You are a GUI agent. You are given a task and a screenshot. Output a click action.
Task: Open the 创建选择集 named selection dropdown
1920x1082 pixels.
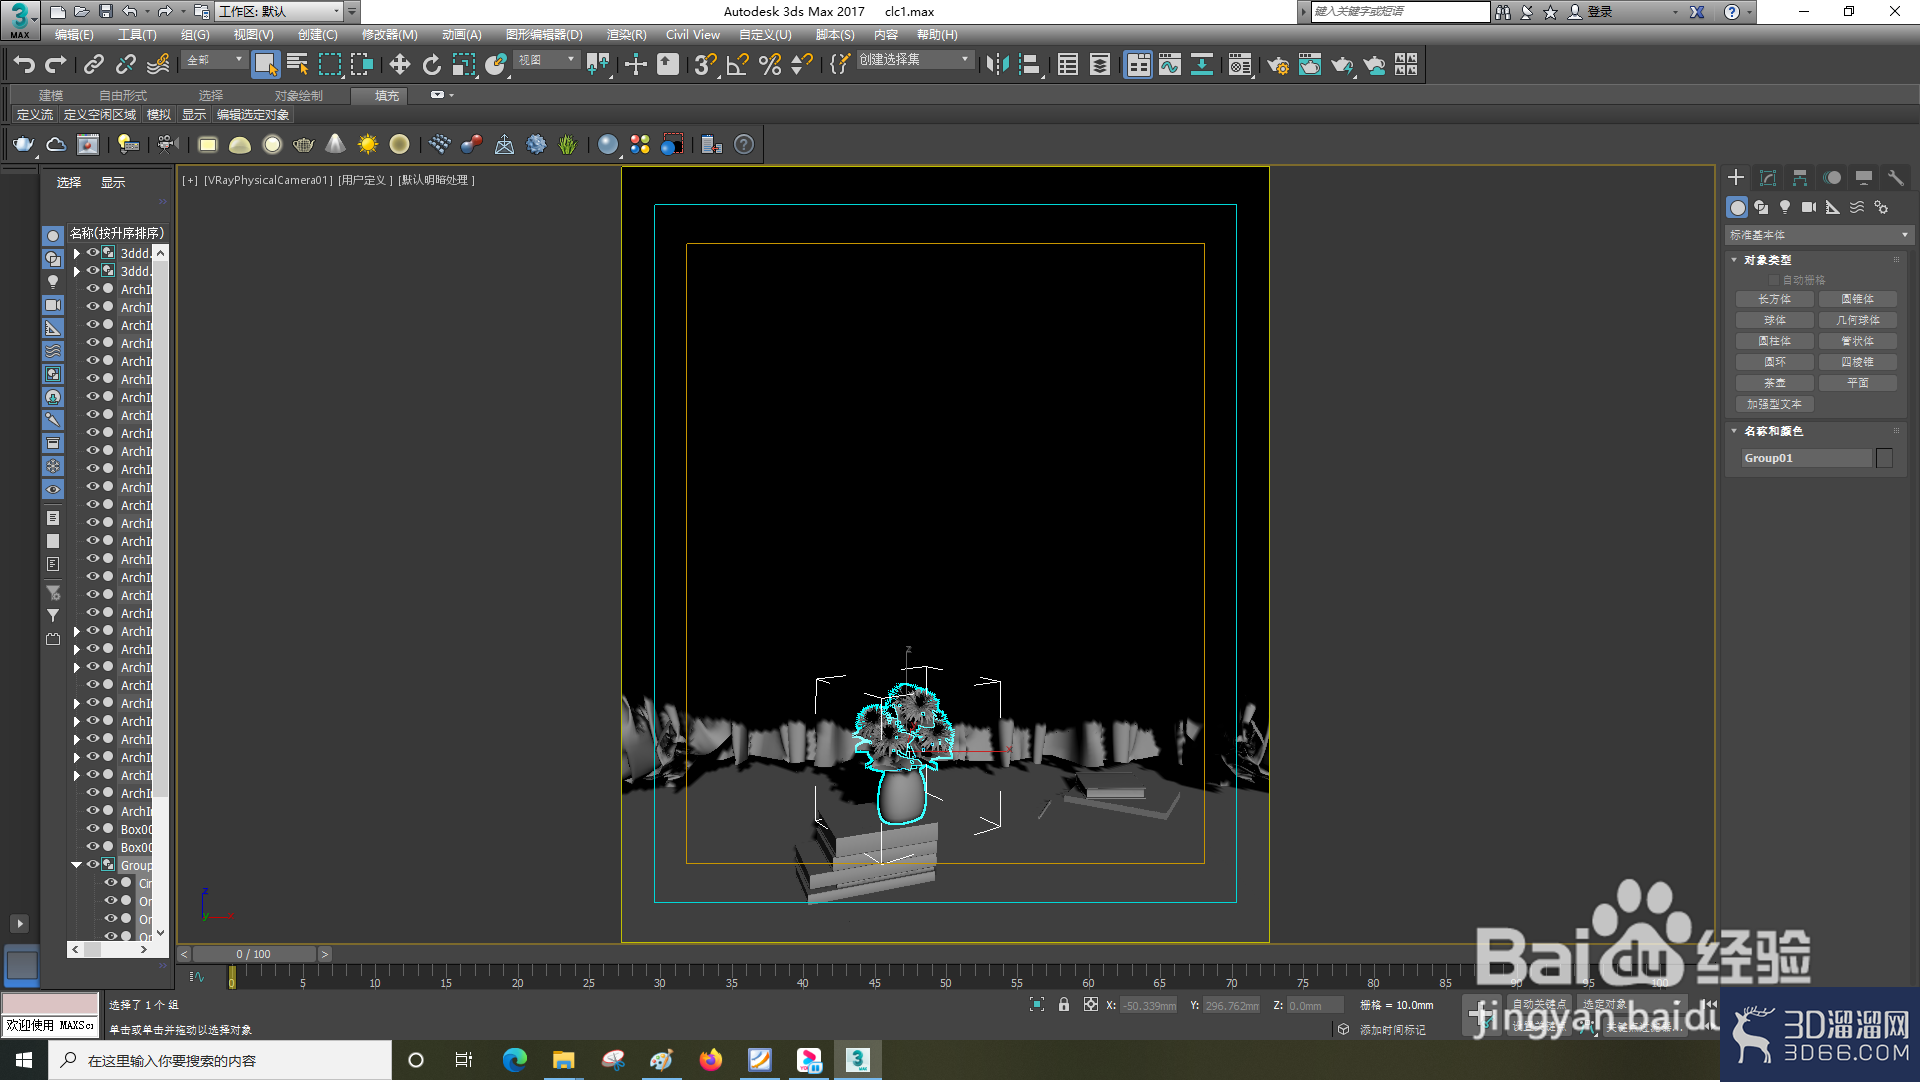click(x=914, y=60)
